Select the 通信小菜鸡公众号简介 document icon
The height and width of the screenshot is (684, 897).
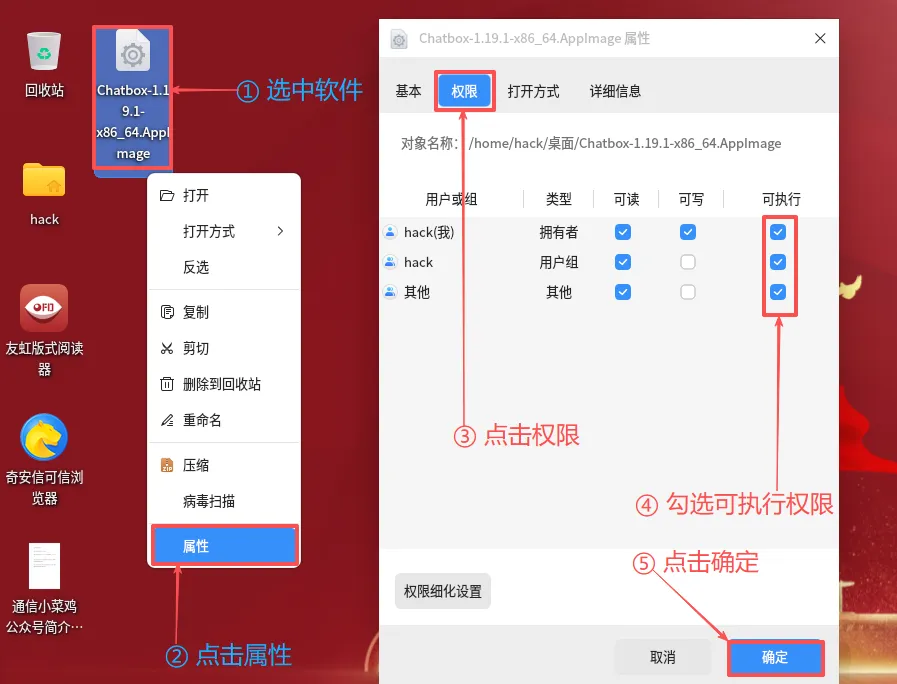(44, 566)
